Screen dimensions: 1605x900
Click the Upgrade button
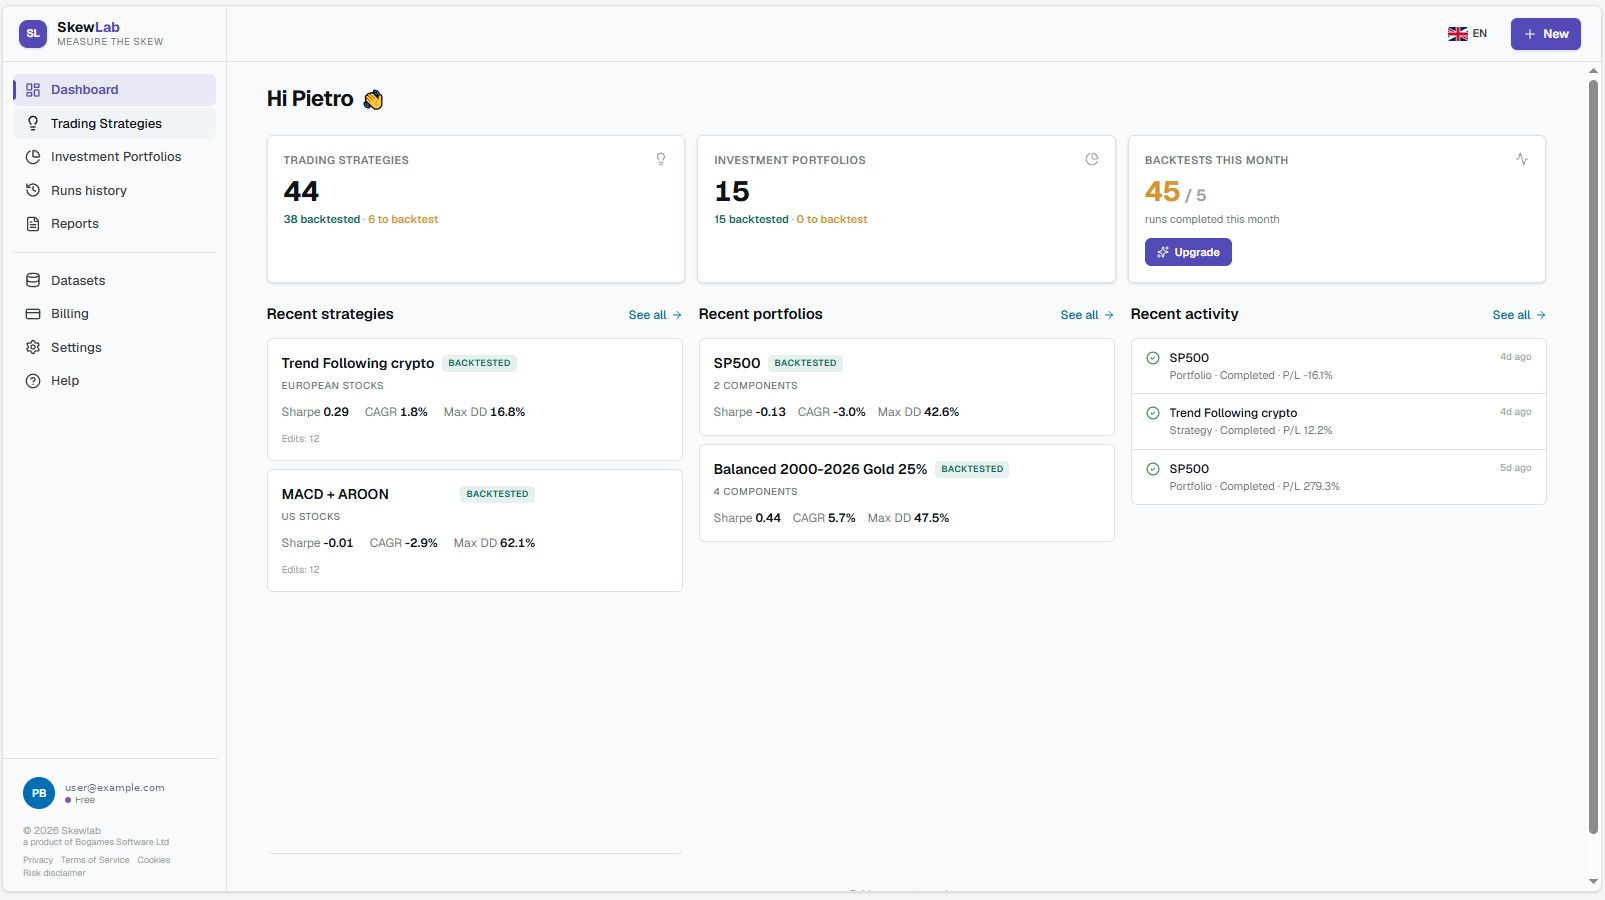pos(1188,252)
